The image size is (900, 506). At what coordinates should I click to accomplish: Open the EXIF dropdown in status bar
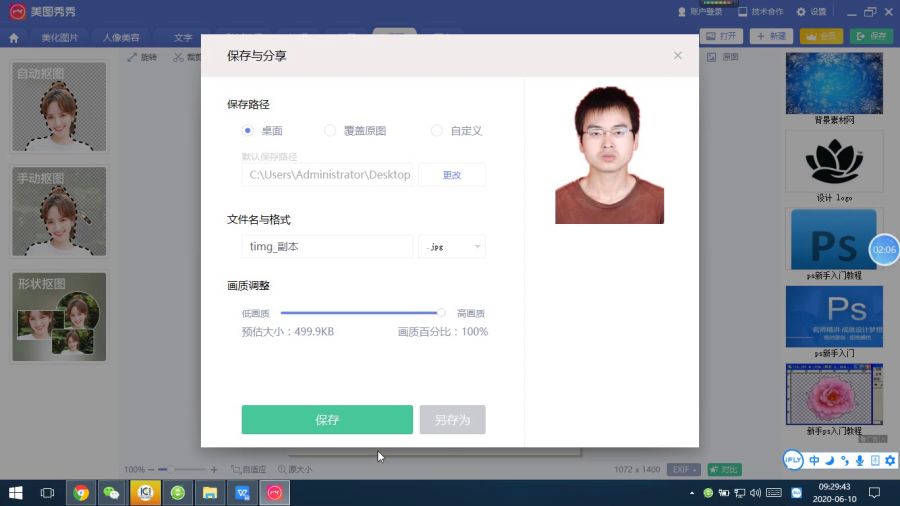pyautogui.click(x=684, y=469)
